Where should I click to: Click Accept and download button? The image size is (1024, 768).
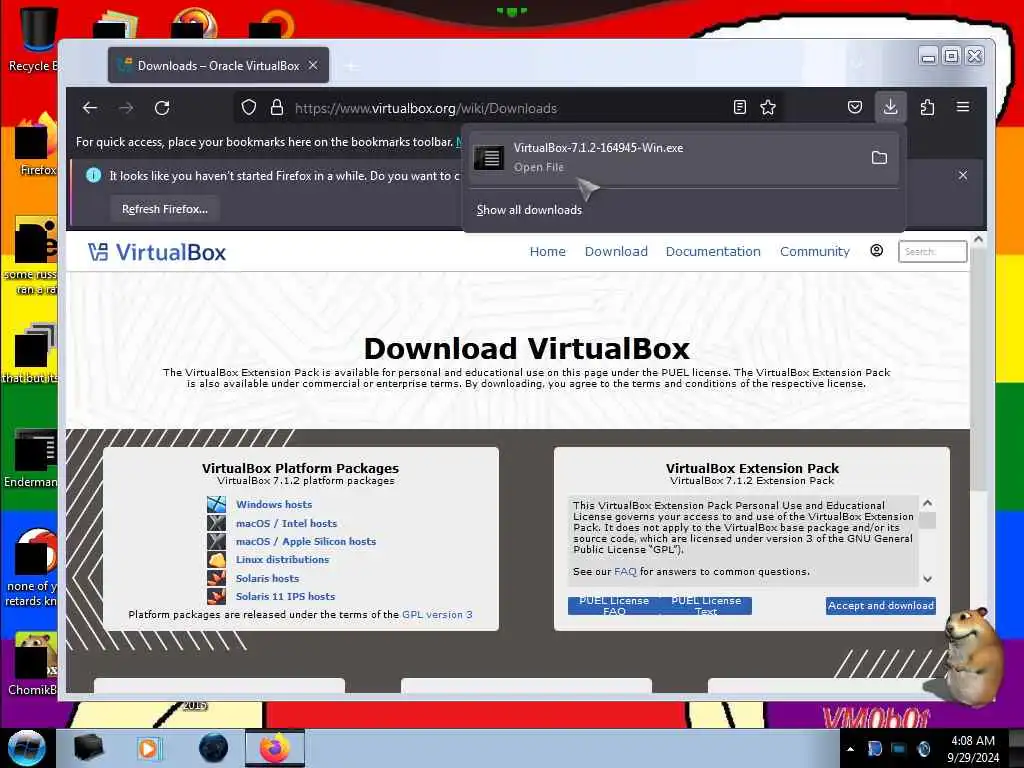click(x=880, y=605)
